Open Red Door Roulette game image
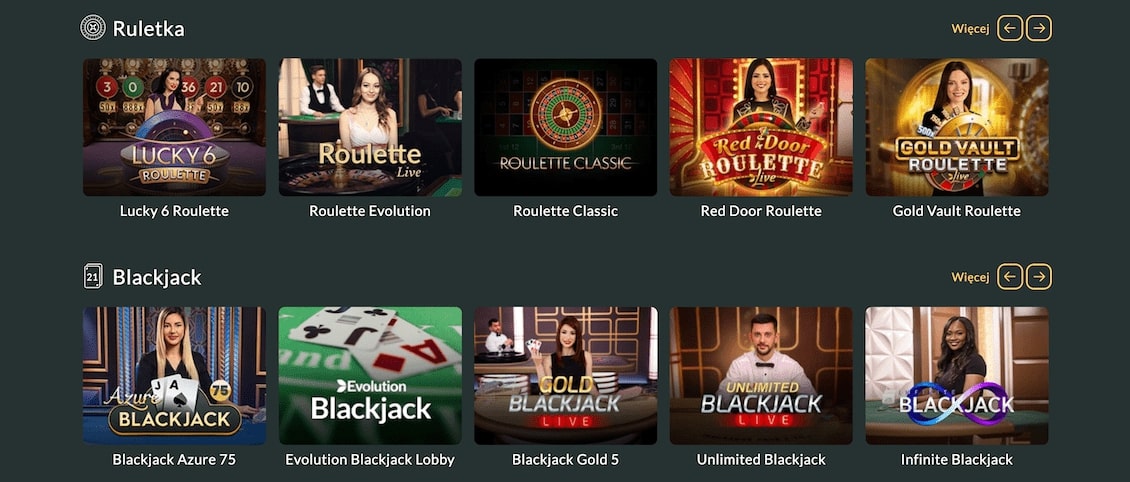 (x=761, y=128)
